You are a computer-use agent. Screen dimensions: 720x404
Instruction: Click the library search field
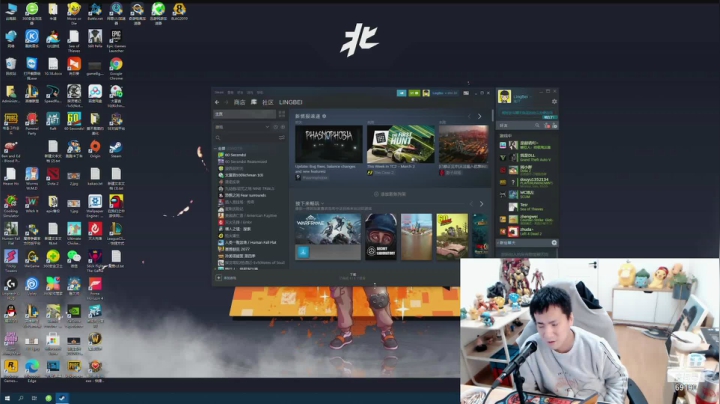pyautogui.click(x=246, y=138)
